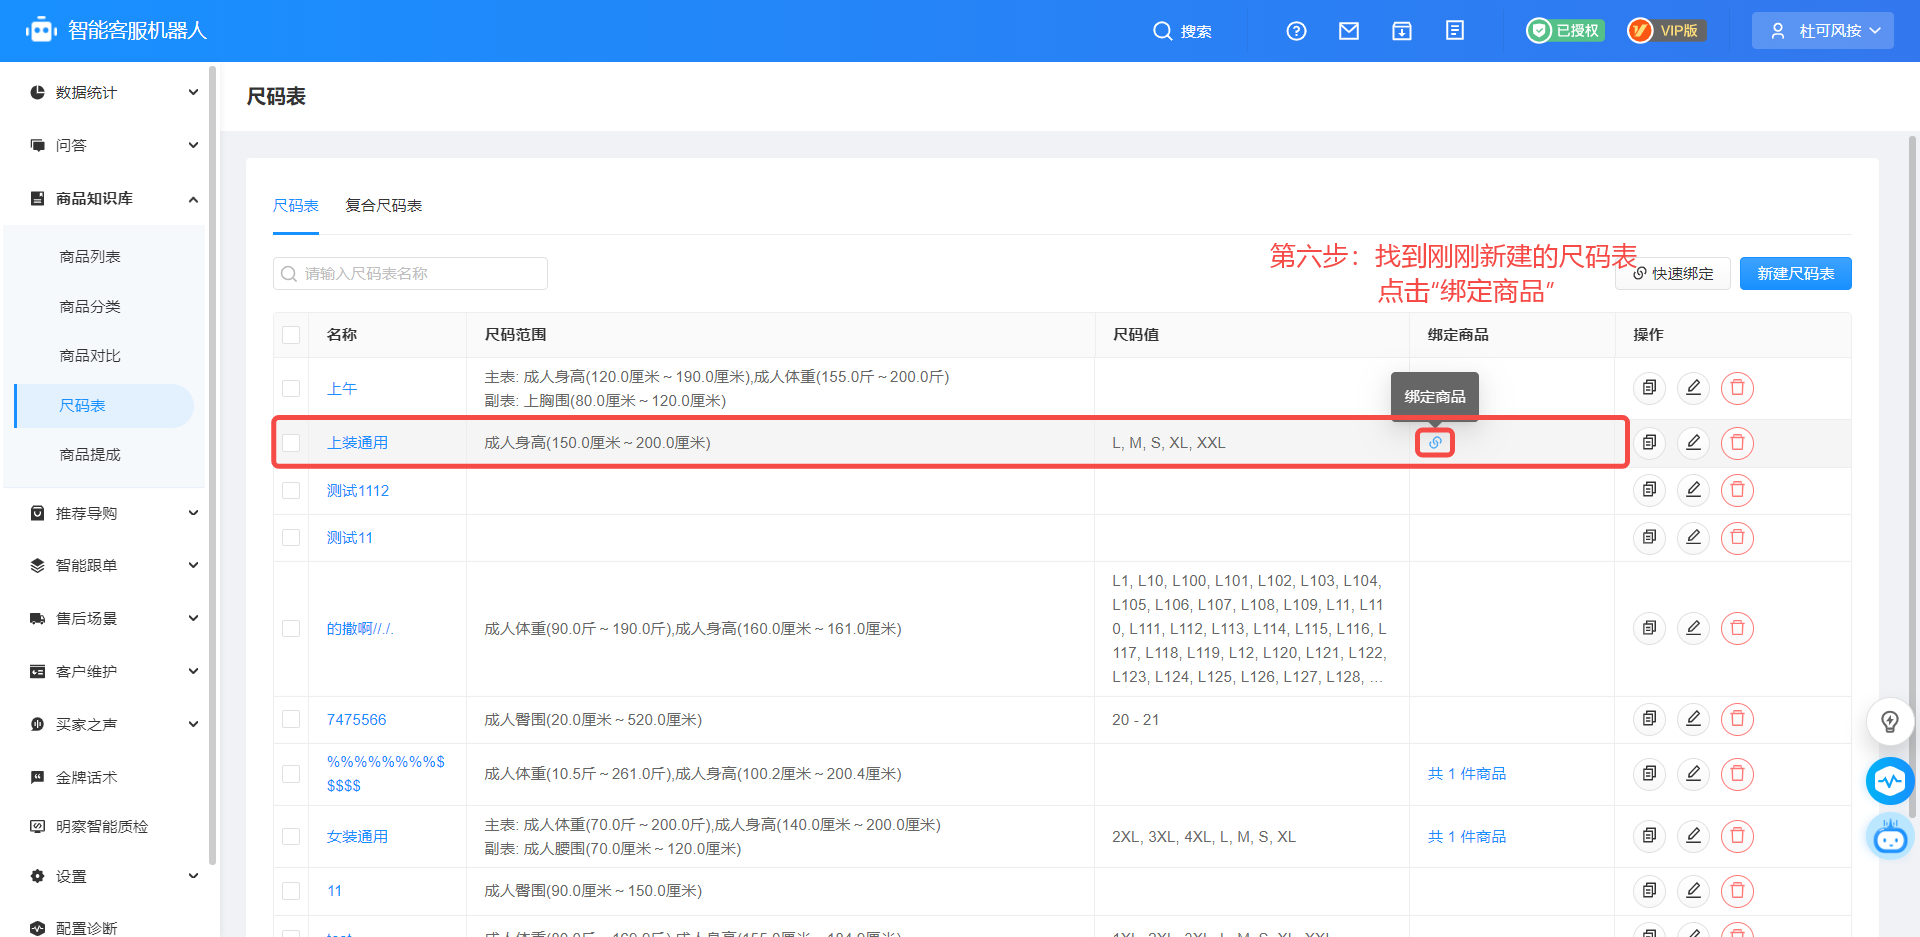Delete the 测试1112 size chart
The image size is (1920, 937).
pyautogui.click(x=1737, y=490)
